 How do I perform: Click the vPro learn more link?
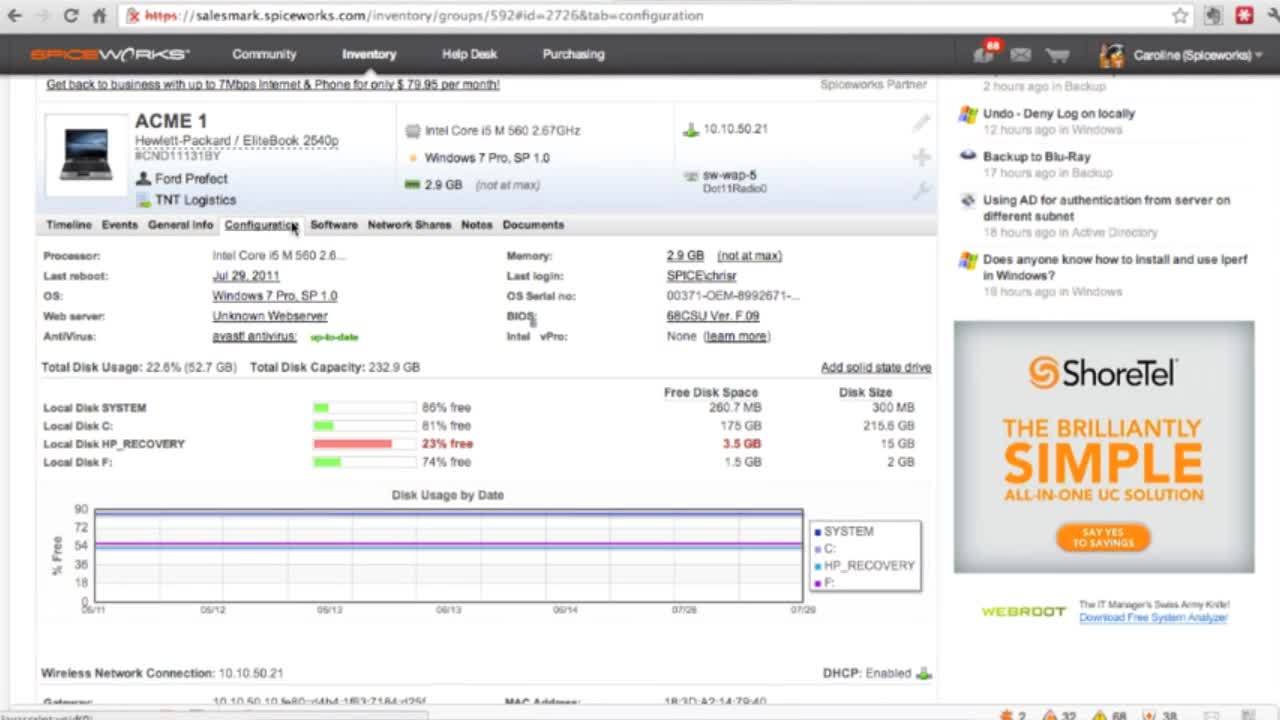coord(737,336)
